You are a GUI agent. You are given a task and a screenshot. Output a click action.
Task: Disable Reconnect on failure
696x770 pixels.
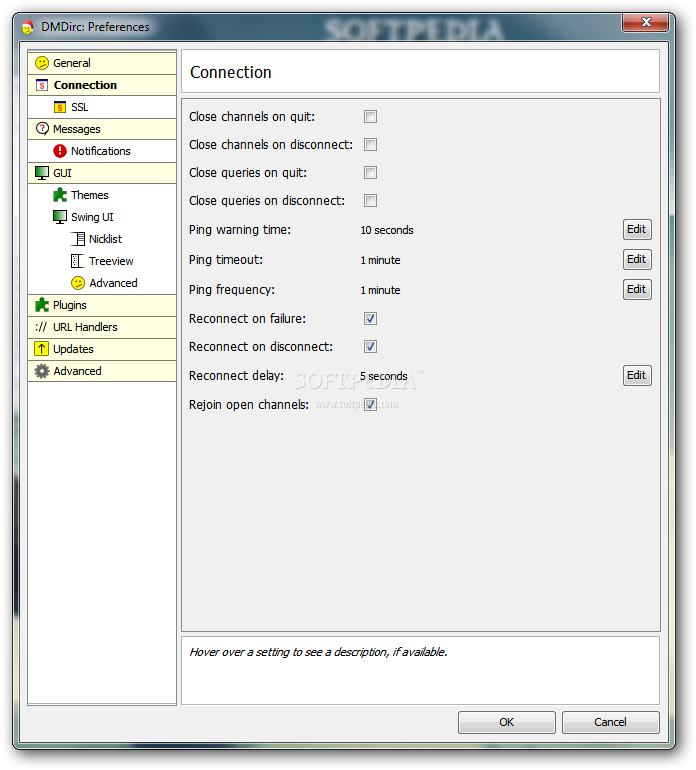[x=370, y=319]
